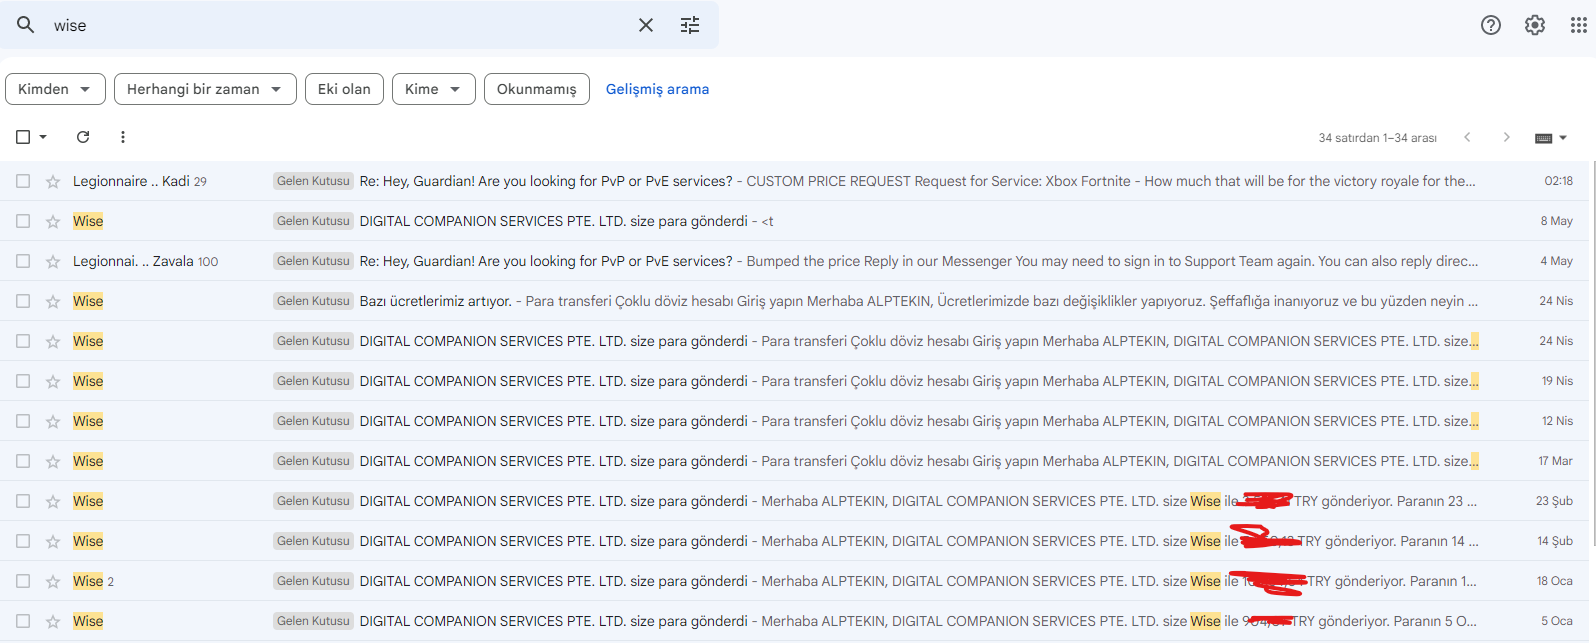Toggle the Okunmamış filter chip

point(537,89)
